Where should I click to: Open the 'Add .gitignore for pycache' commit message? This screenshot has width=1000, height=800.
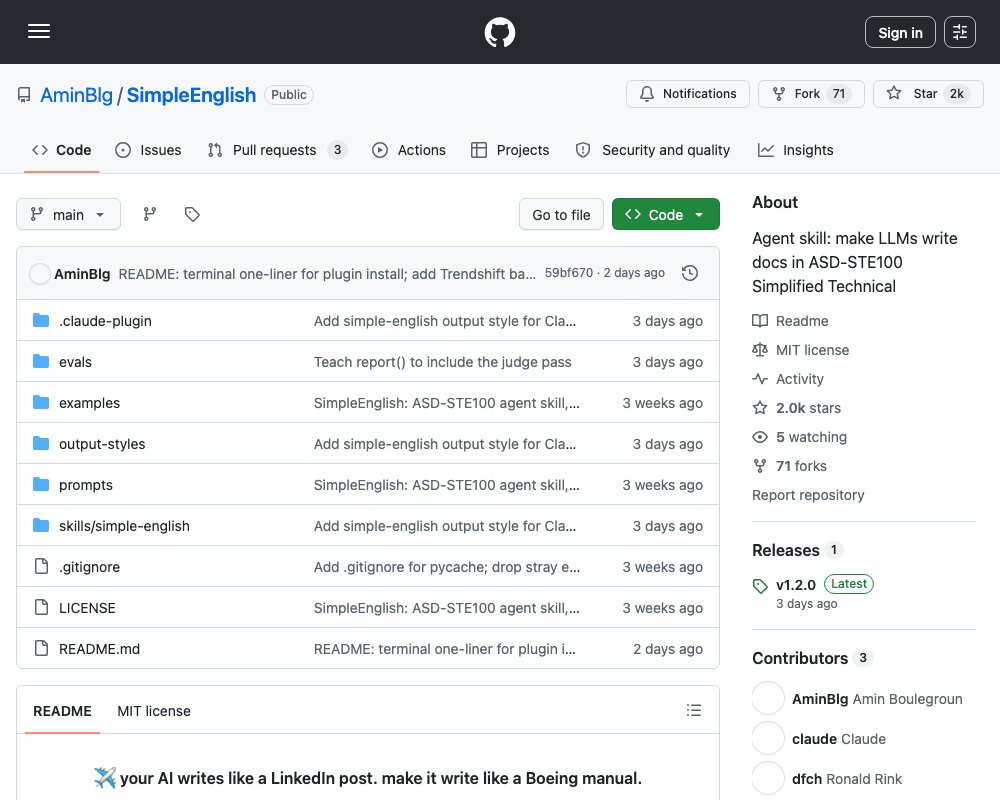click(447, 567)
